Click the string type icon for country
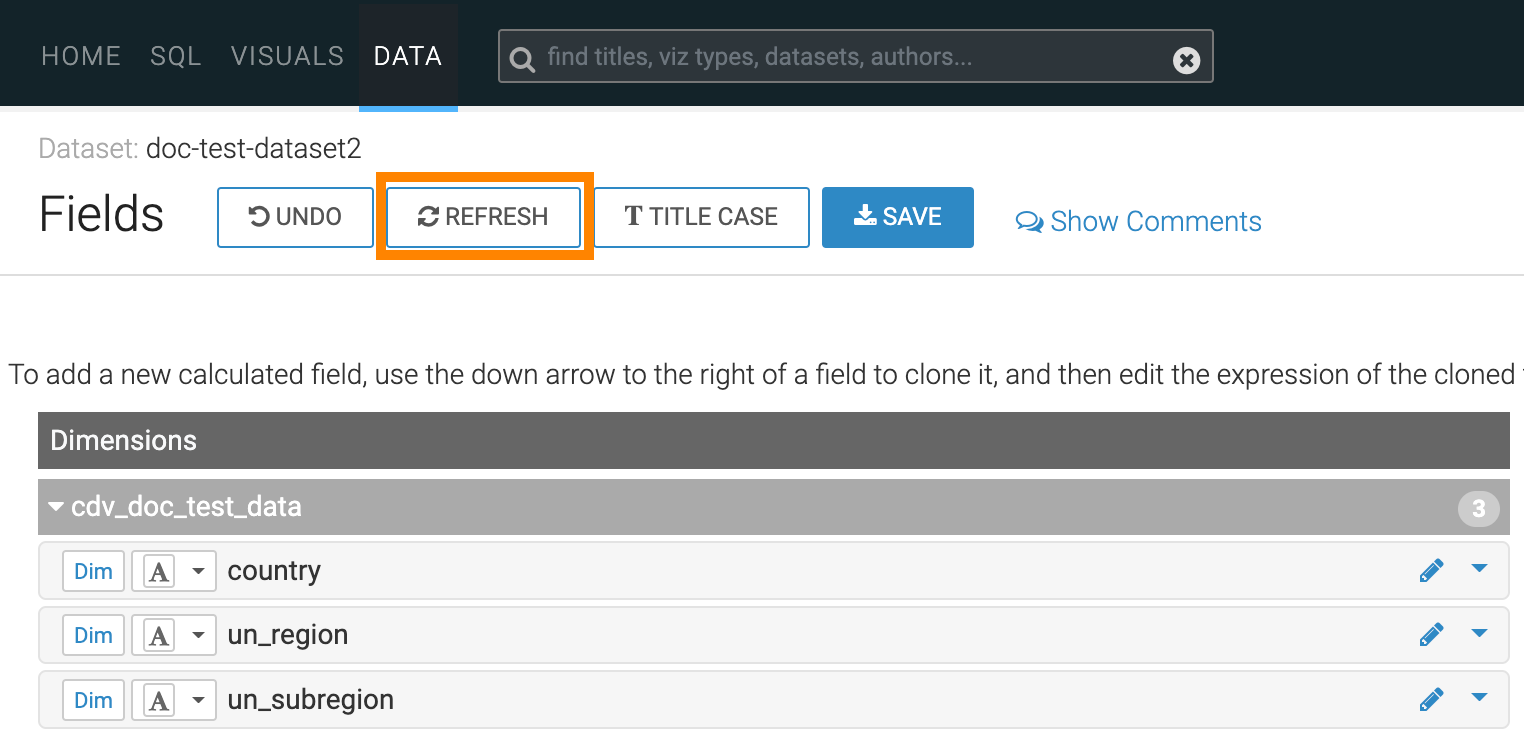Image resolution: width=1524 pixels, height=740 pixels. click(x=159, y=571)
